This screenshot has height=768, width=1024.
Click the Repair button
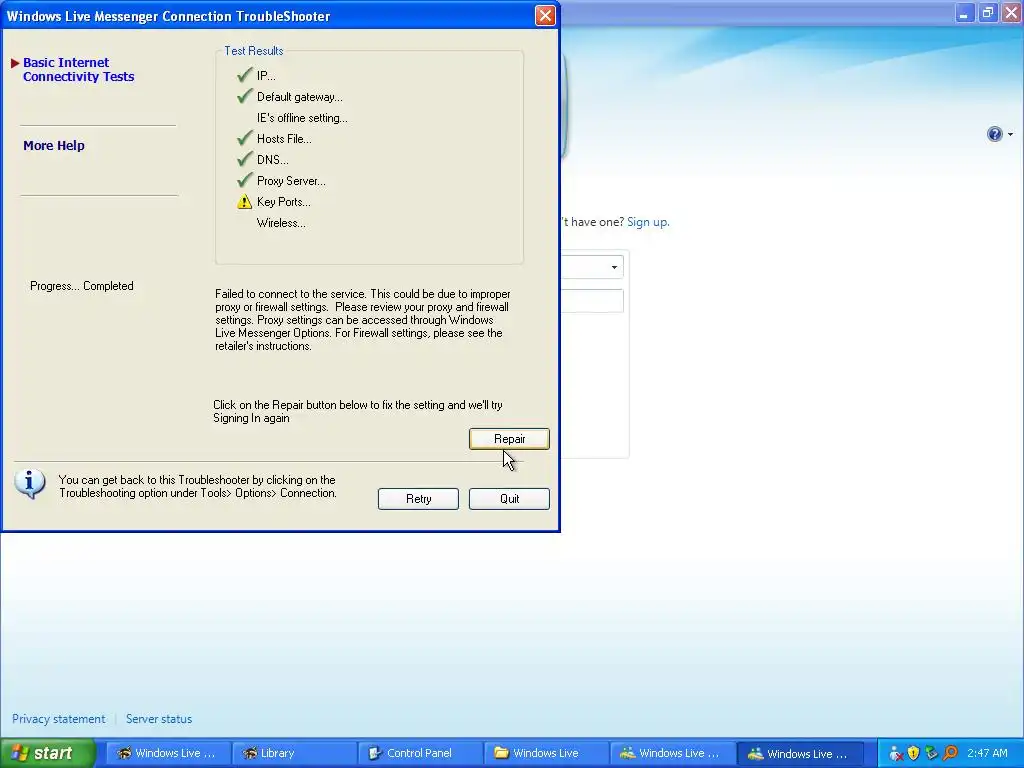(x=509, y=439)
